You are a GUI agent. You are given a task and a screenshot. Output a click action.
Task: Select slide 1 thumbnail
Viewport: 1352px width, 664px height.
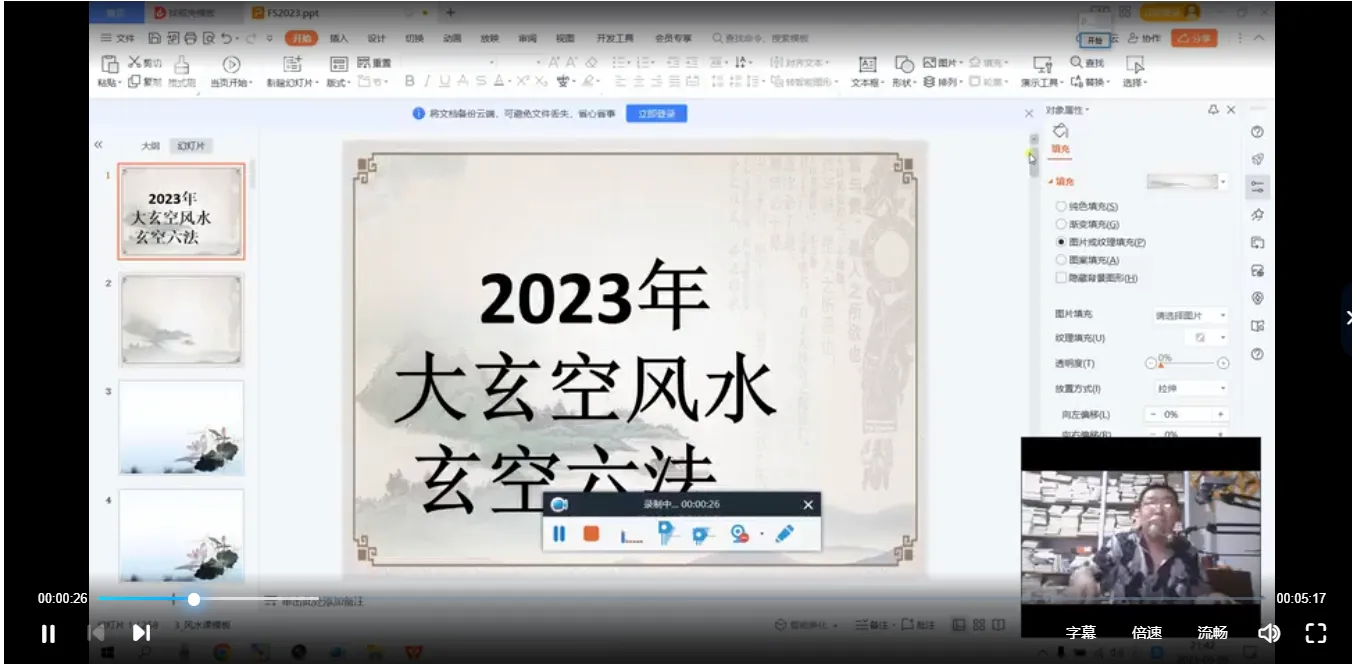pyautogui.click(x=181, y=212)
